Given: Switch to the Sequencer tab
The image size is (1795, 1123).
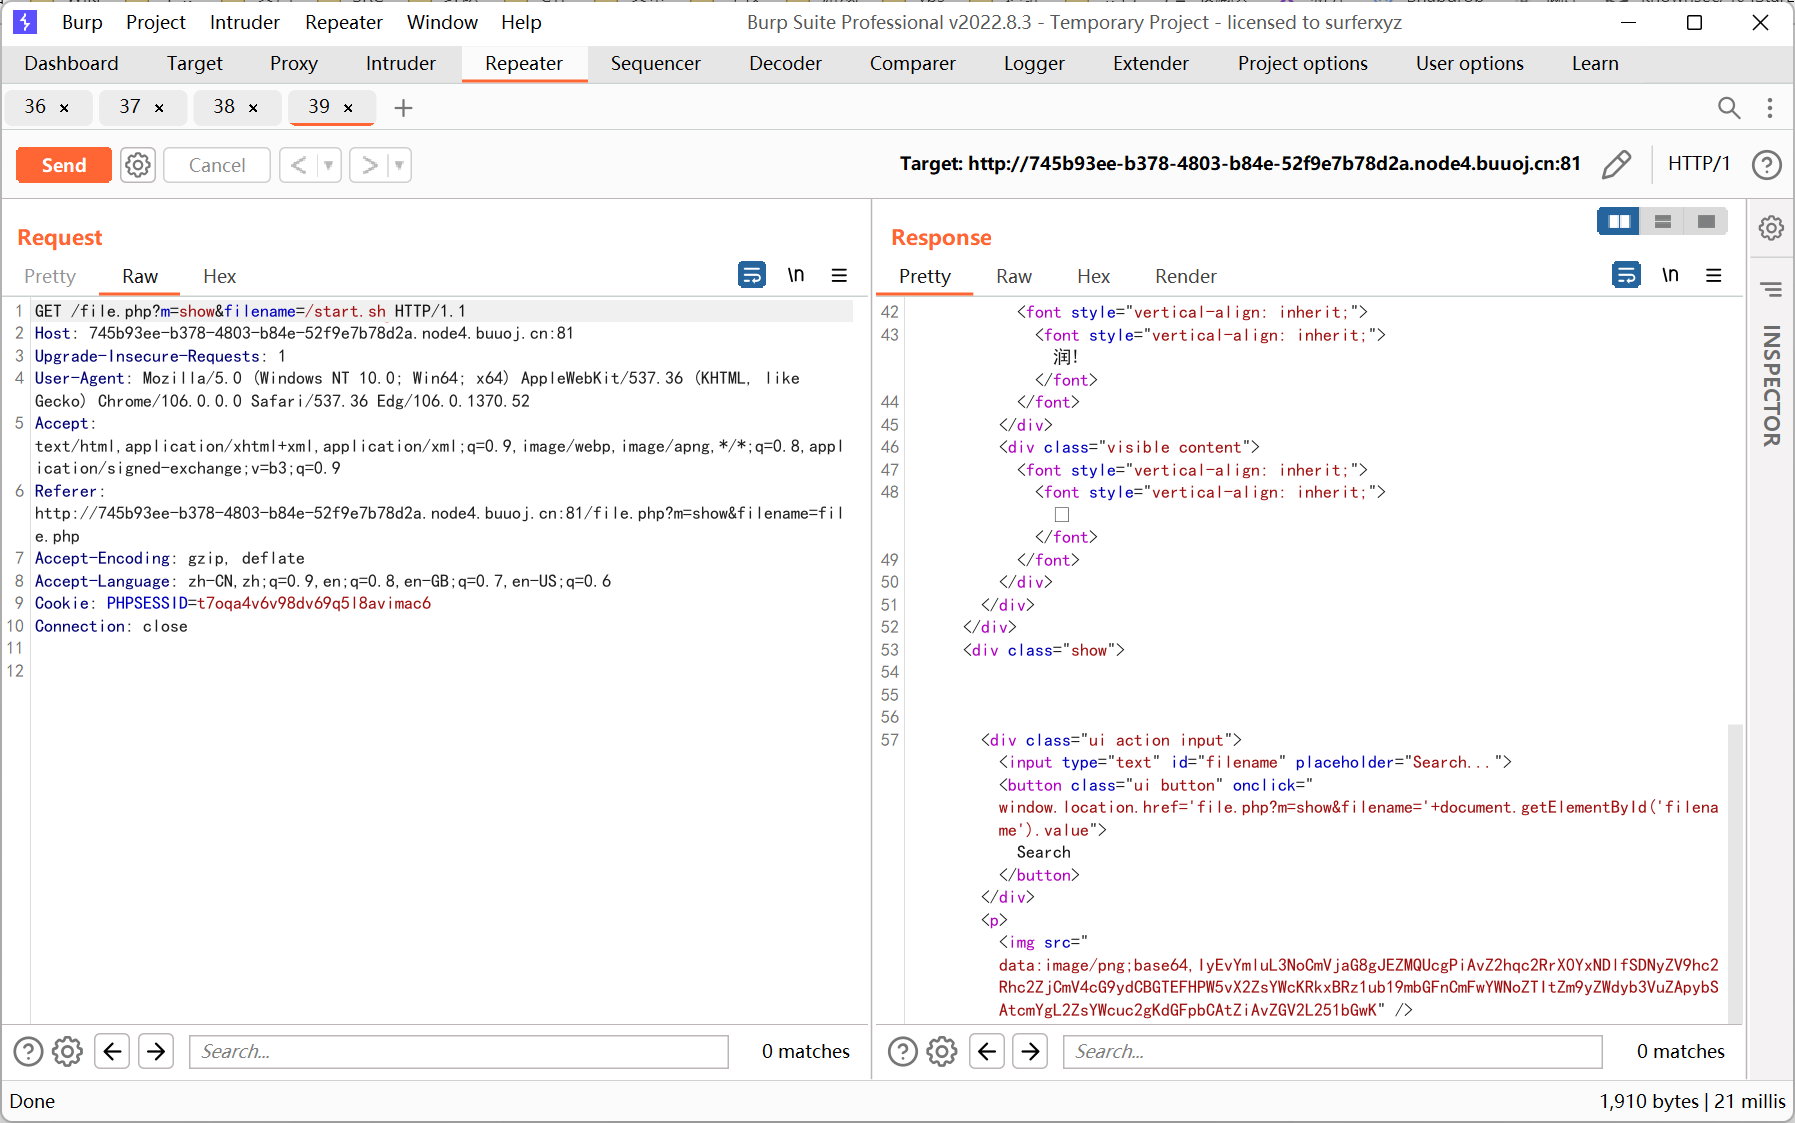Looking at the screenshot, I should pos(656,63).
